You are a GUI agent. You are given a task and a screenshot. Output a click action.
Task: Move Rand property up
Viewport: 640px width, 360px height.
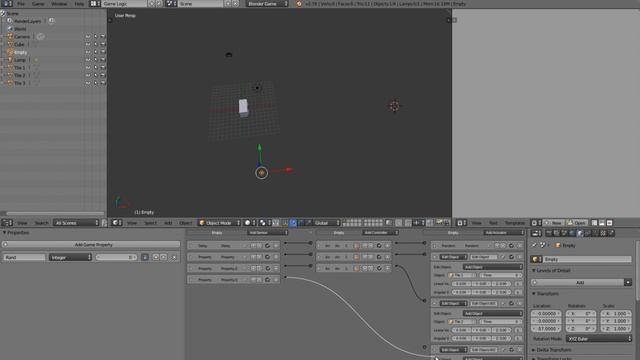(x=156, y=257)
